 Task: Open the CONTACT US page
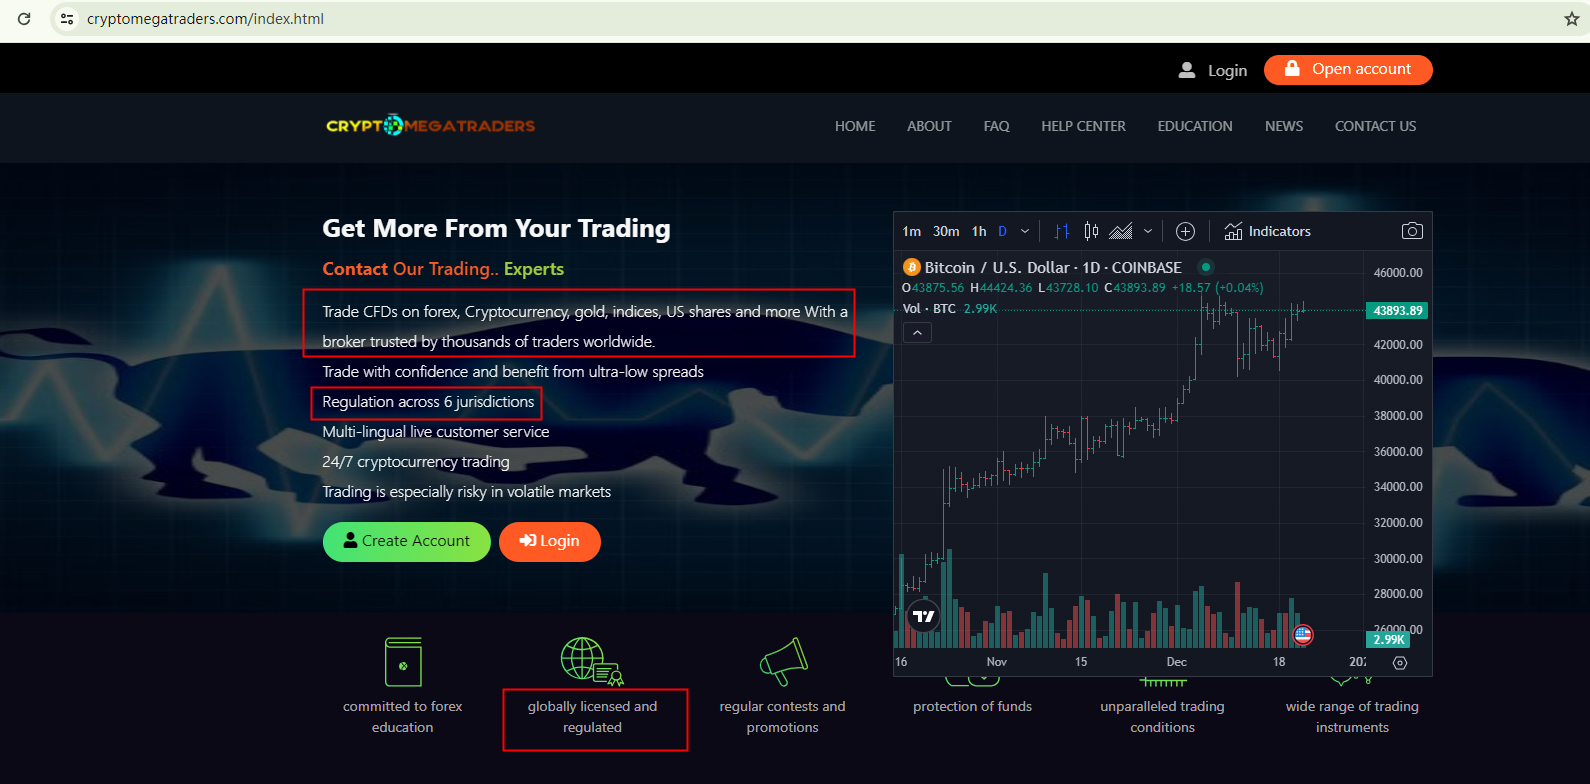pyautogui.click(x=1375, y=126)
